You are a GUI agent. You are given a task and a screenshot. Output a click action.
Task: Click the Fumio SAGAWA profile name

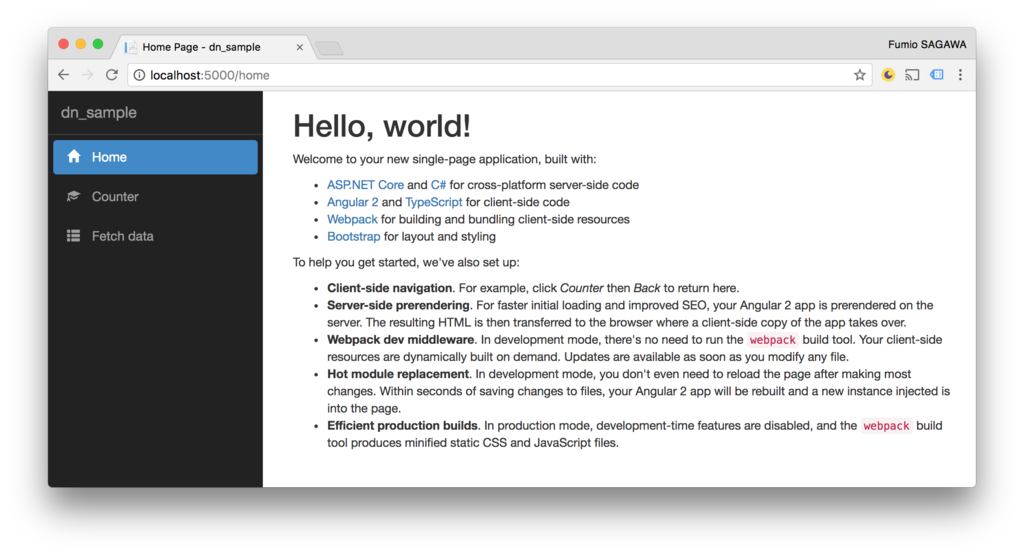[x=927, y=44]
